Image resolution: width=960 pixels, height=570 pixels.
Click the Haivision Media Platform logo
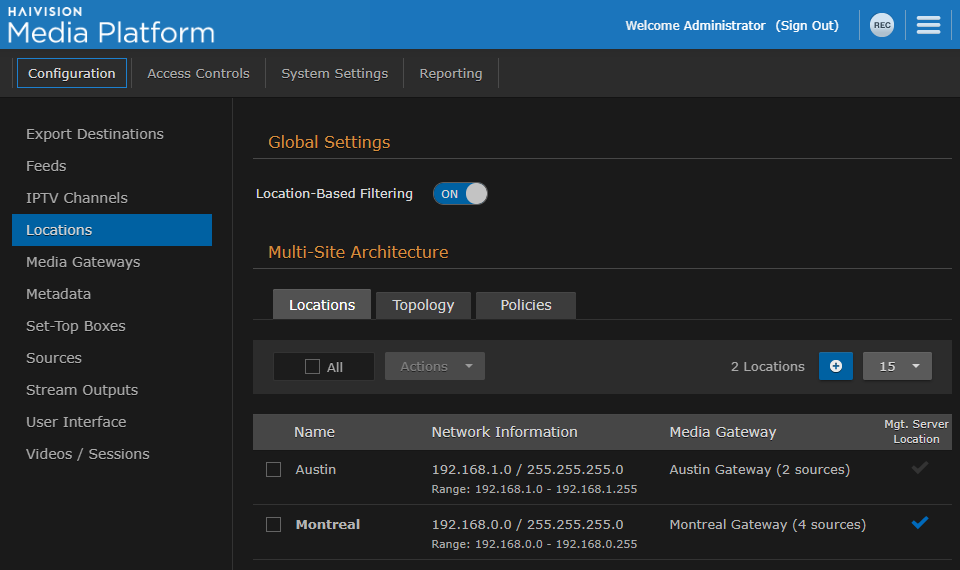[x=110, y=26]
